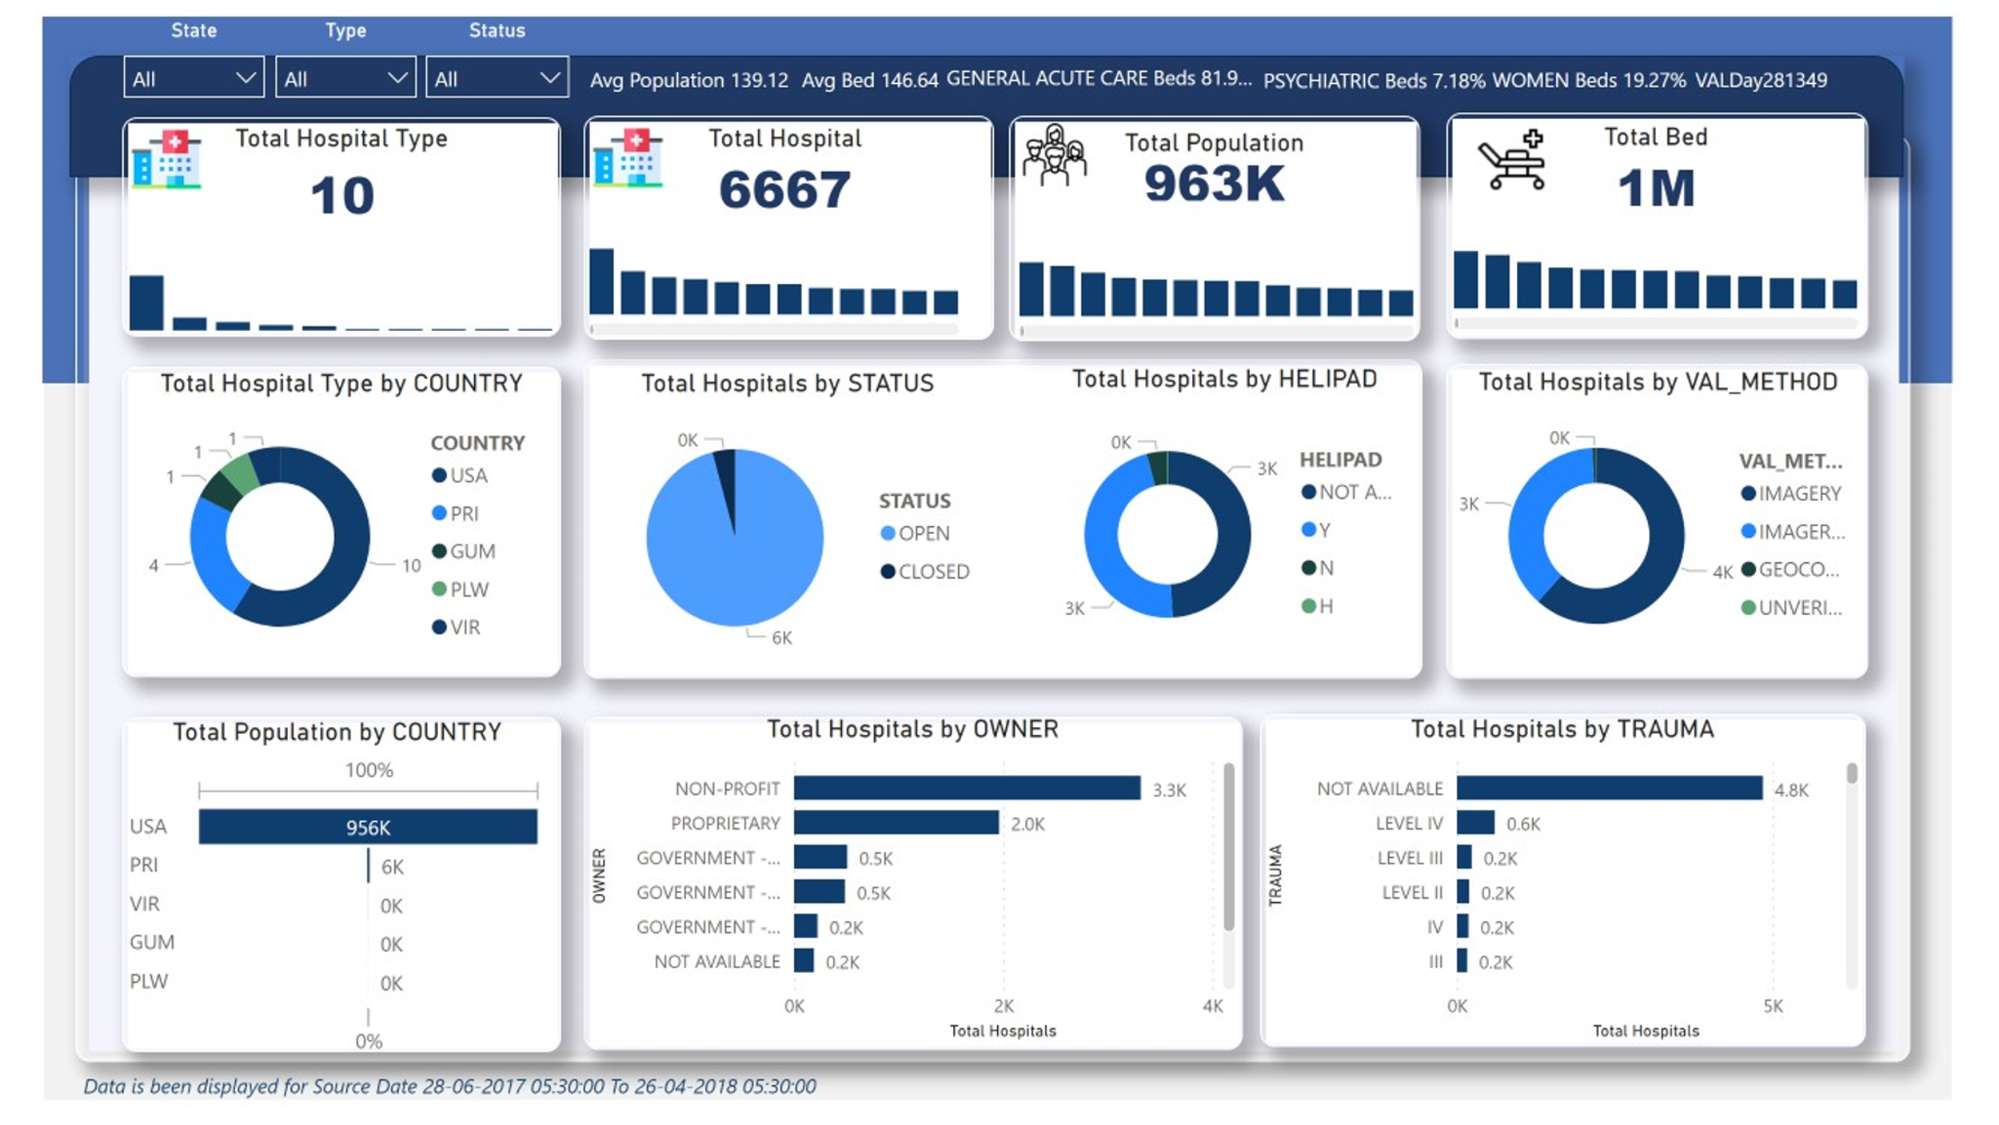Click the Total Hospitals by HELIPAD title
Screen dimensions: 1999x1125
(x=1224, y=379)
